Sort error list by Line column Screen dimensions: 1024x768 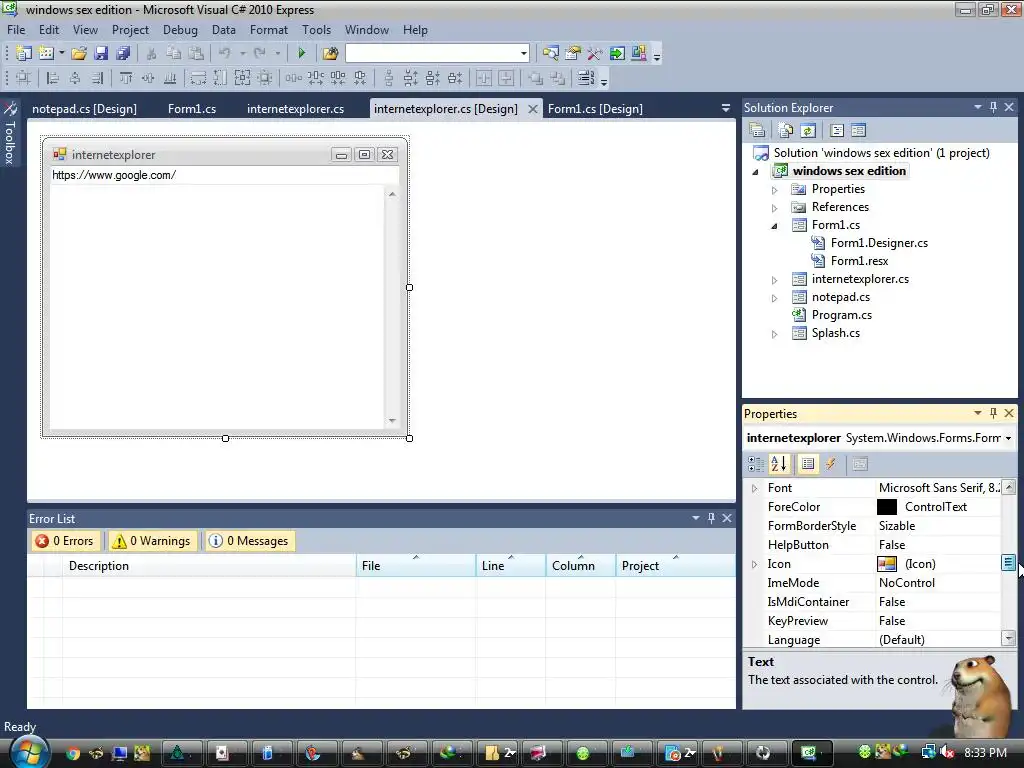[511, 566]
